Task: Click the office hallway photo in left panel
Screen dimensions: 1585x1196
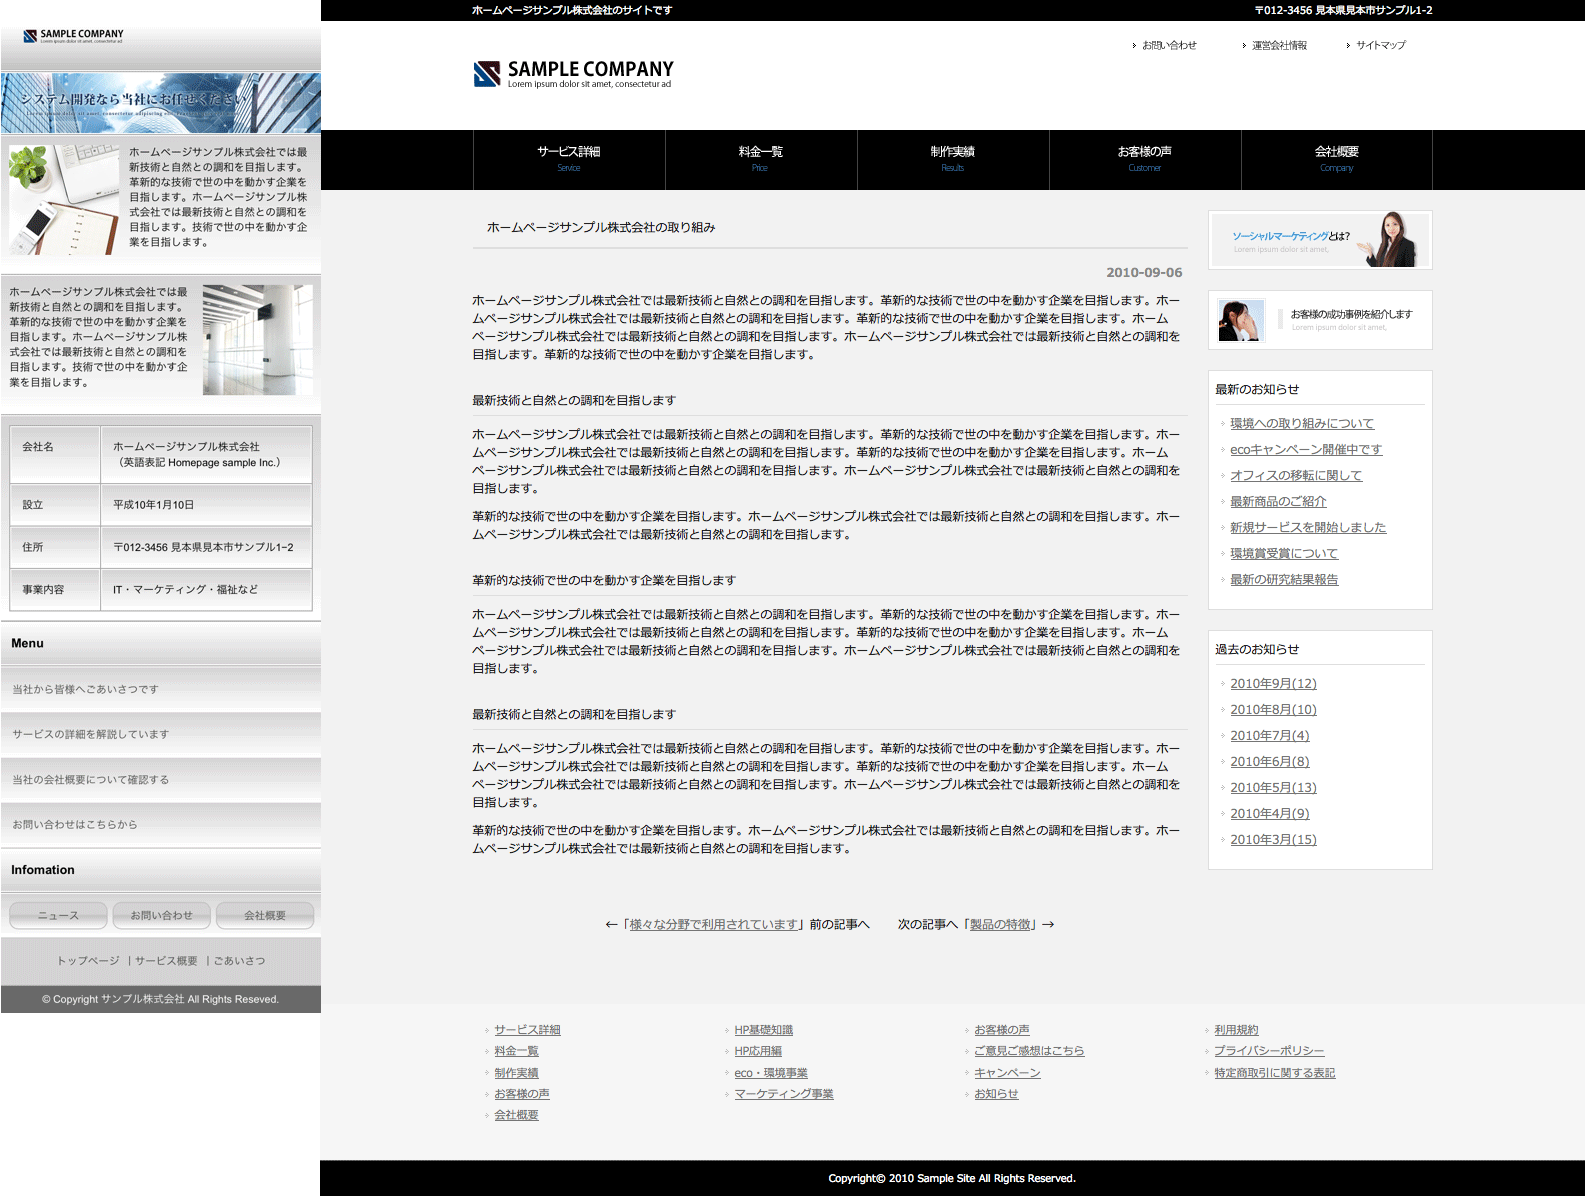Action: pyautogui.click(x=257, y=340)
